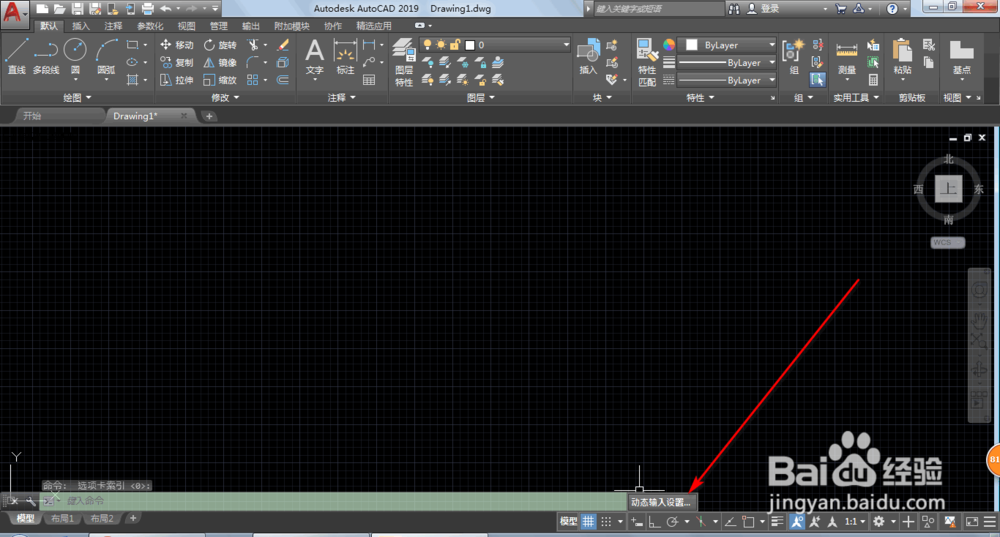Click the Undo arrow in quick access toolbar
This screenshot has height=537, width=1000.
(x=166, y=9)
